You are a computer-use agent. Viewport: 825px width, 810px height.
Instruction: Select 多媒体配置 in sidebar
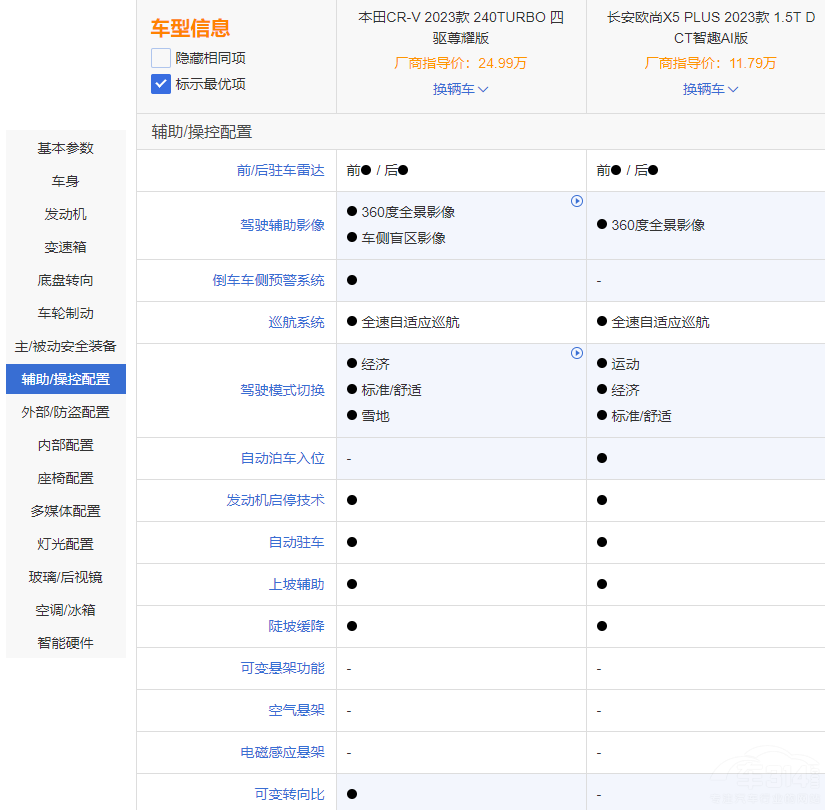pyautogui.click(x=66, y=511)
